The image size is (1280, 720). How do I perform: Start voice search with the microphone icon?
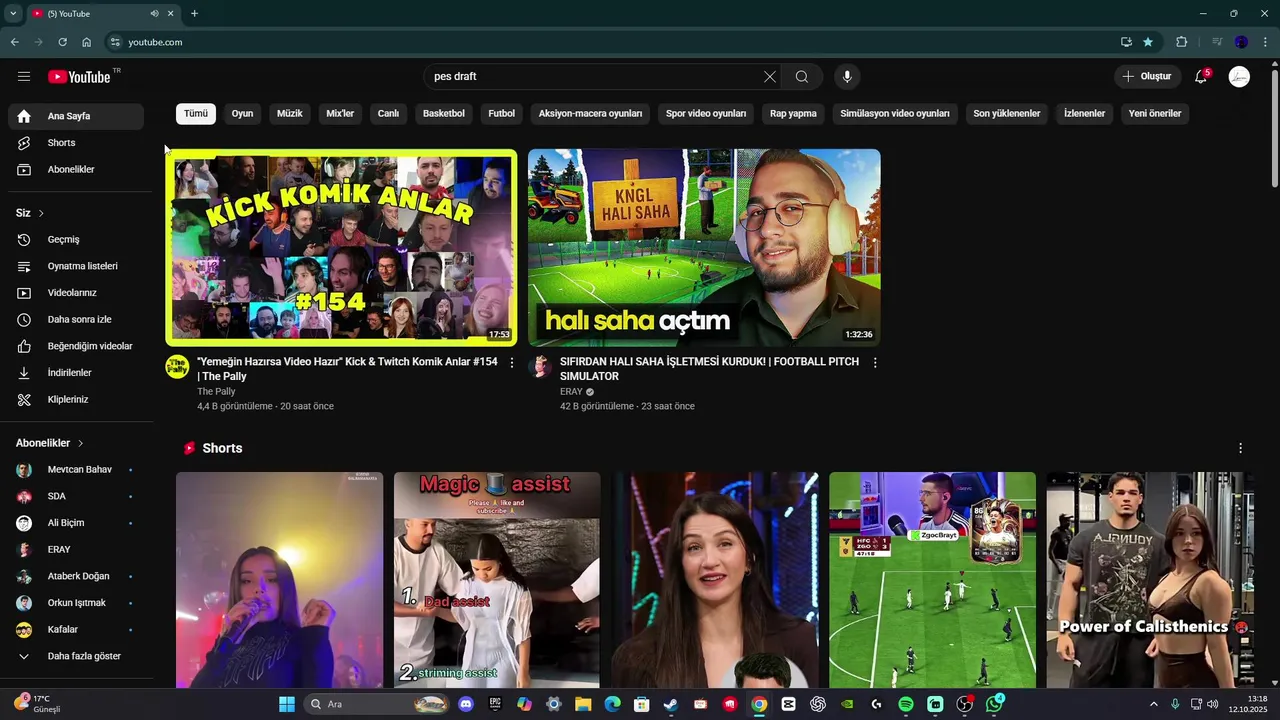point(847,77)
